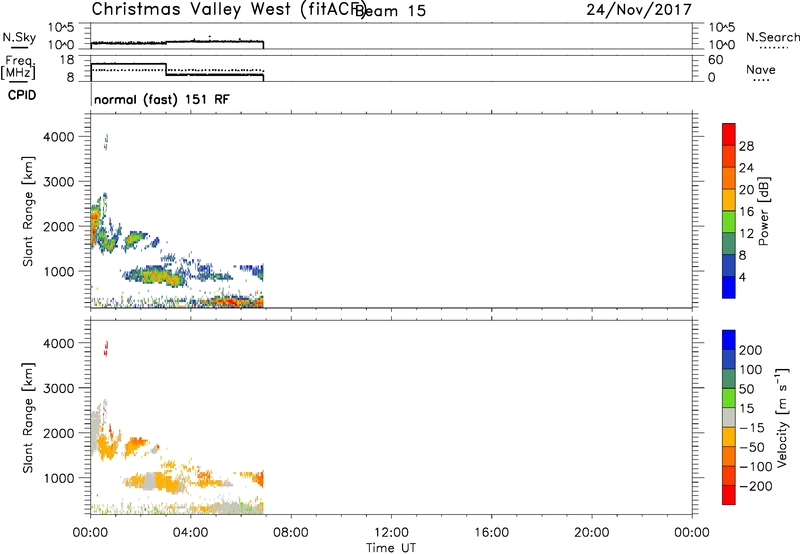The image size is (800, 554).
Task: Click the 'Beam 15' label
Action: point(390,11)
